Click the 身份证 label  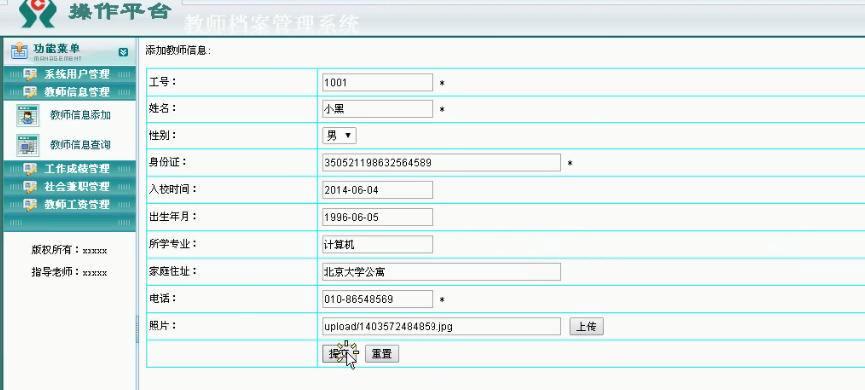point(168,162)
